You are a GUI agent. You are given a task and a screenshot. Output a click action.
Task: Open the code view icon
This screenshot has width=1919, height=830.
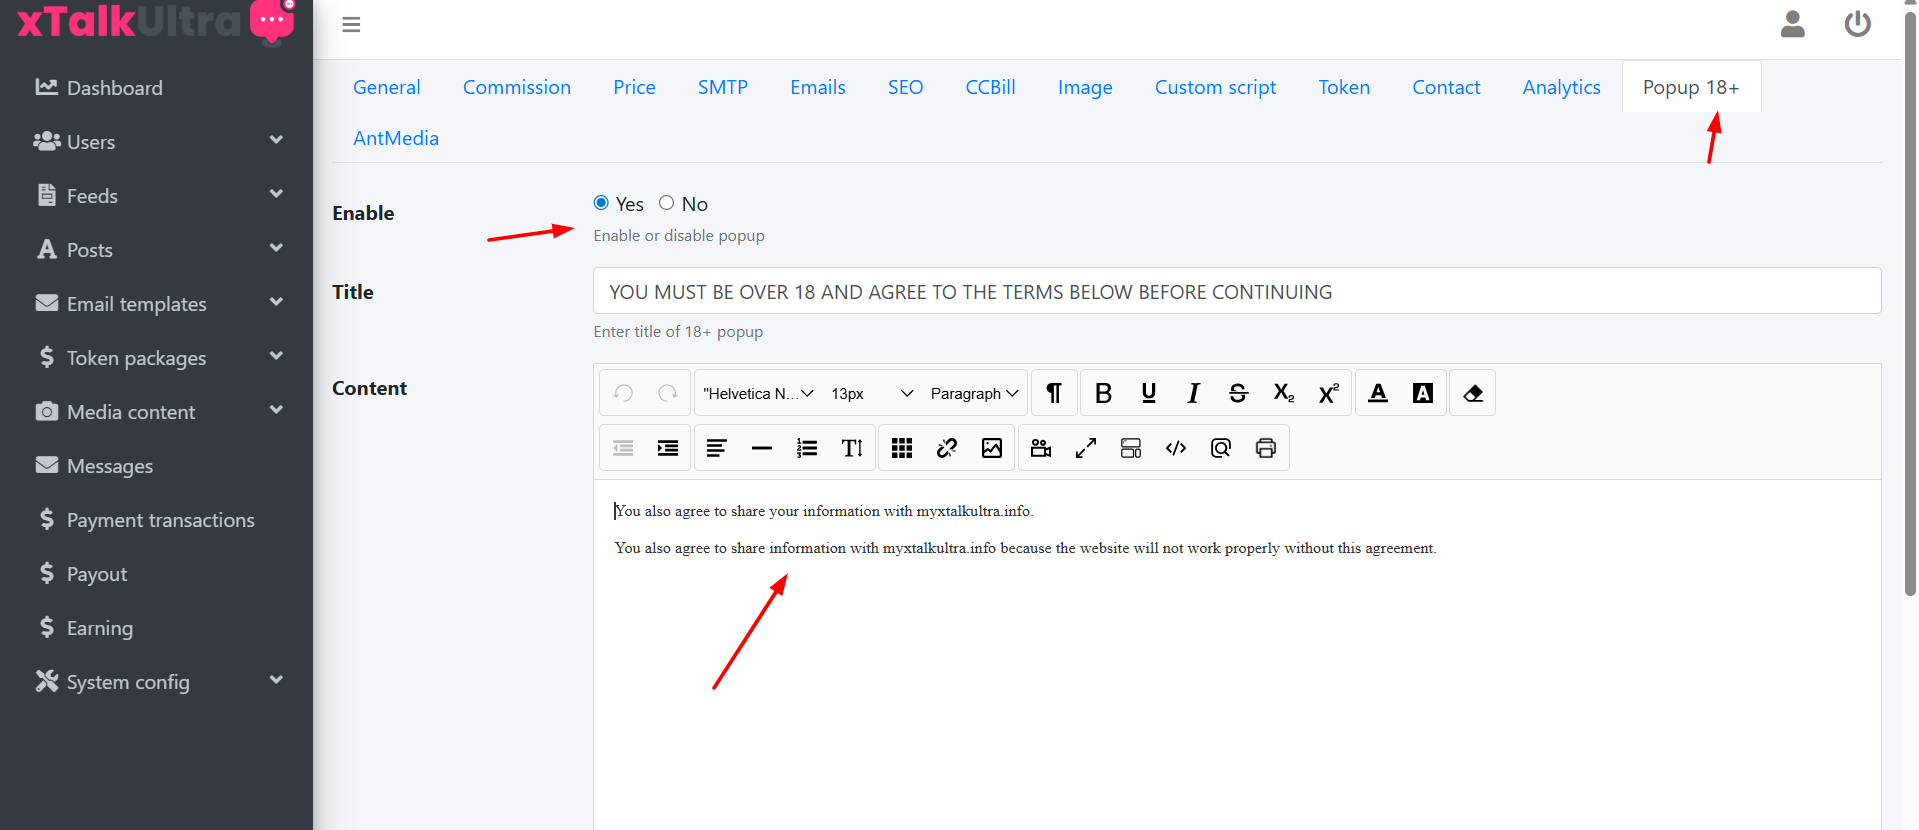point(1176,448)
